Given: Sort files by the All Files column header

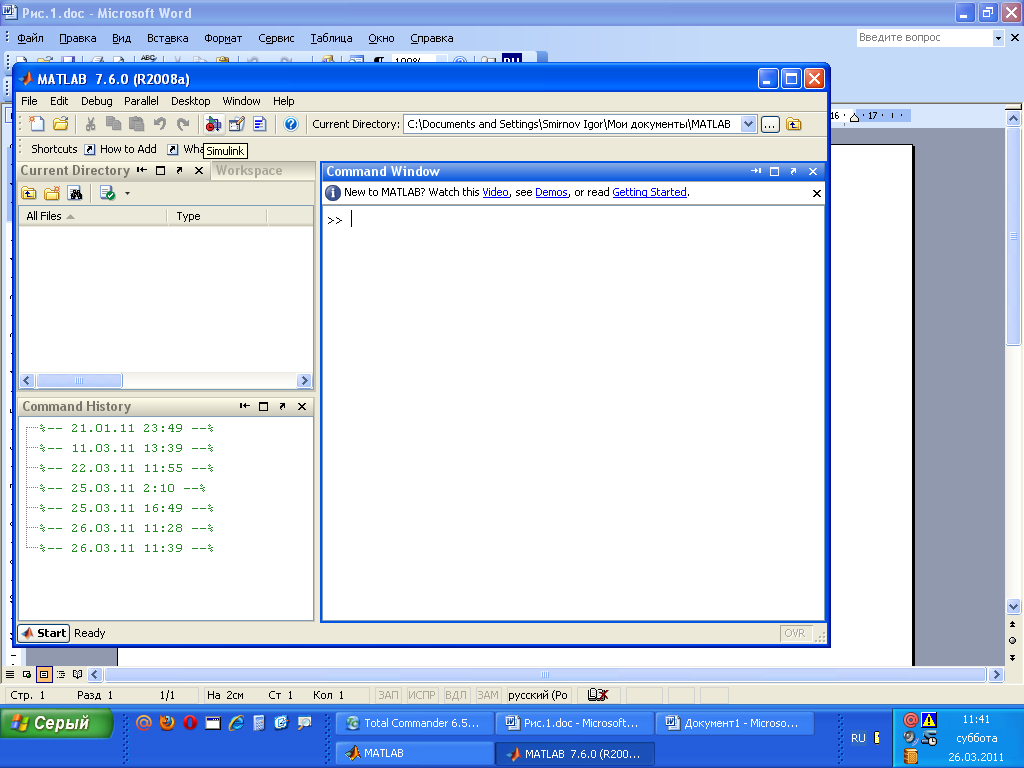Looking at the screenshot, I should pos(93,216).
